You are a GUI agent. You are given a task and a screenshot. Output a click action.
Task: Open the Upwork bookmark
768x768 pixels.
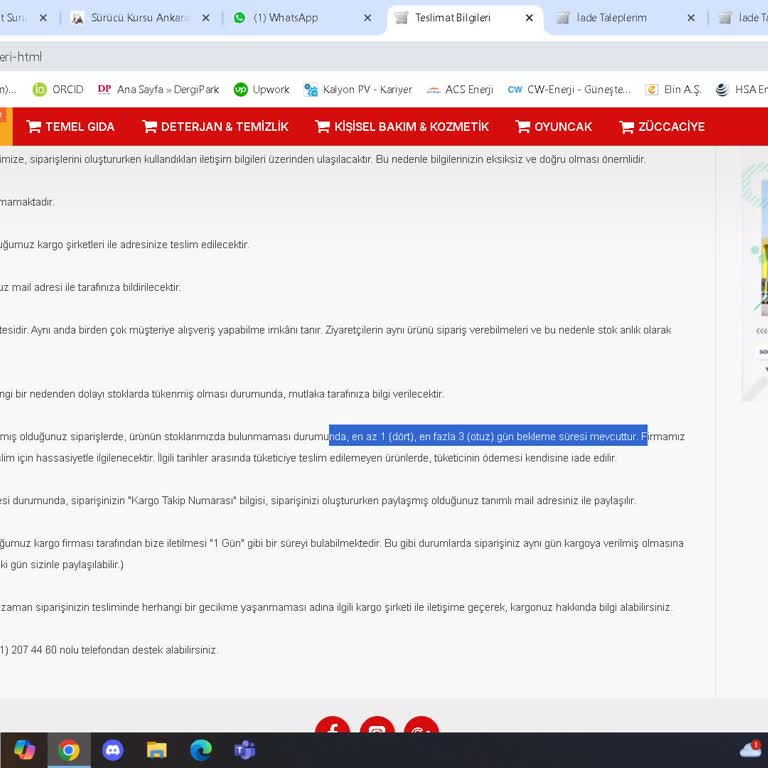[x=262, y=90]
